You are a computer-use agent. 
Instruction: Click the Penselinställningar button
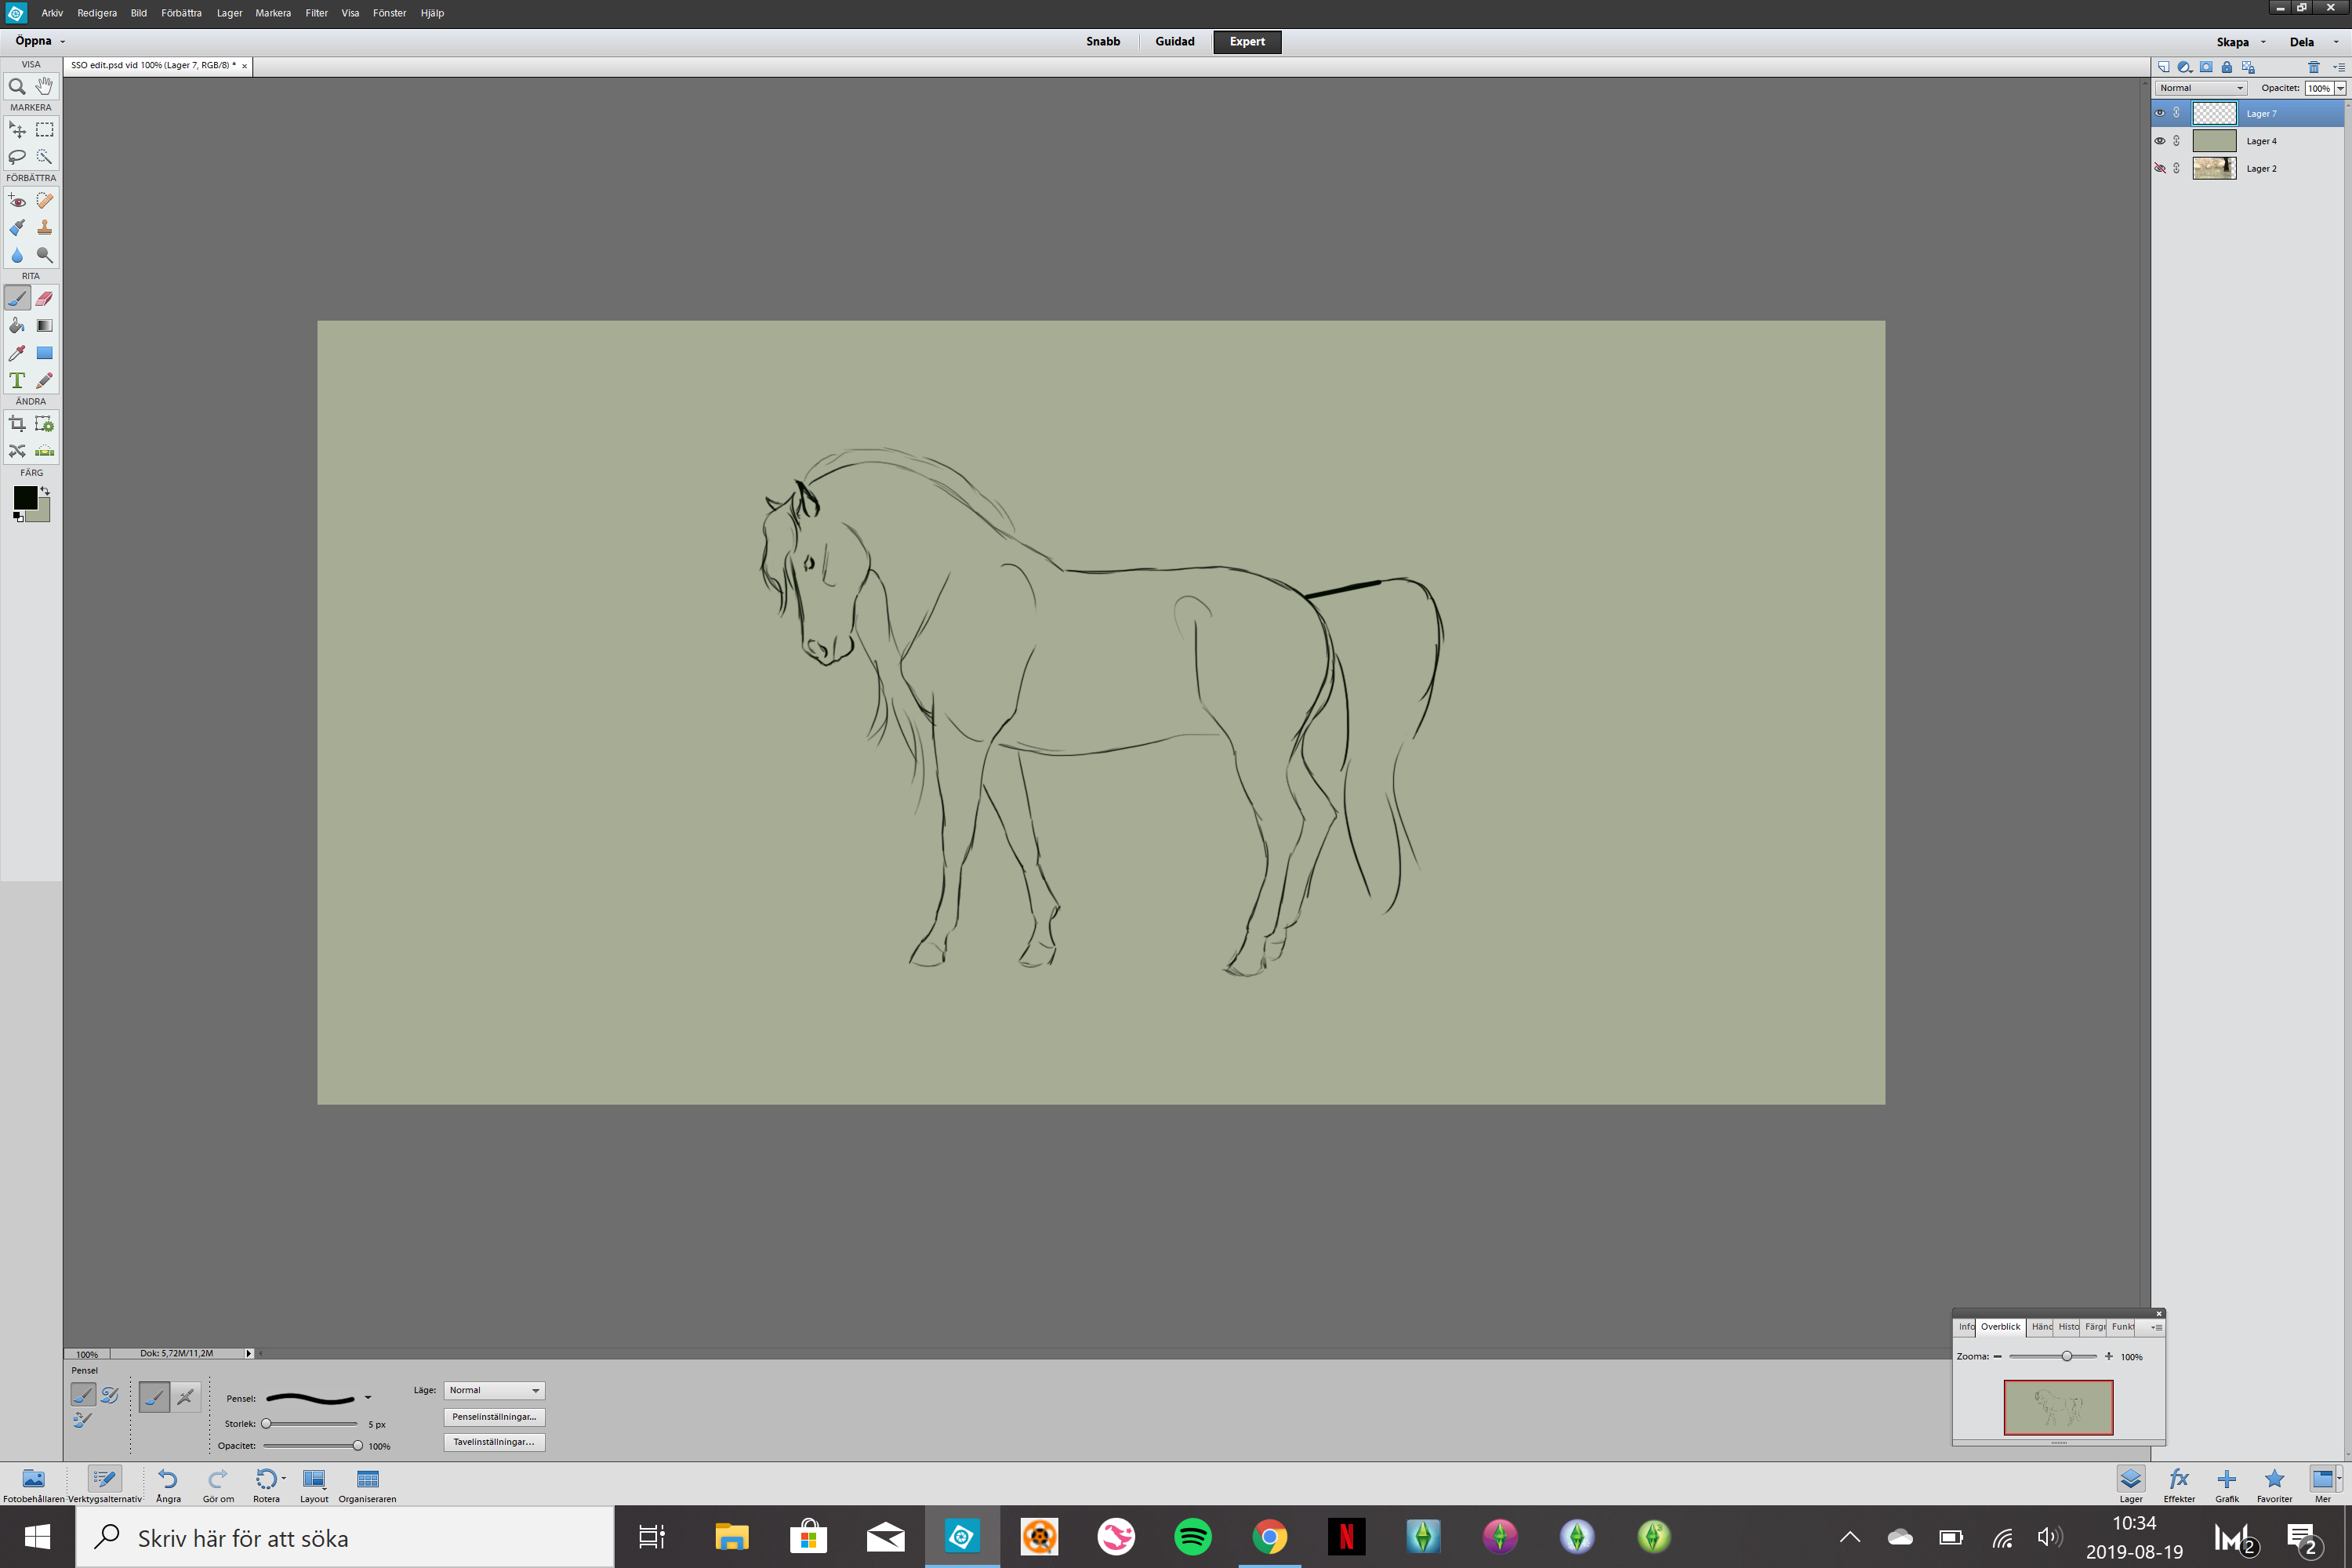tap(494, 1417)
